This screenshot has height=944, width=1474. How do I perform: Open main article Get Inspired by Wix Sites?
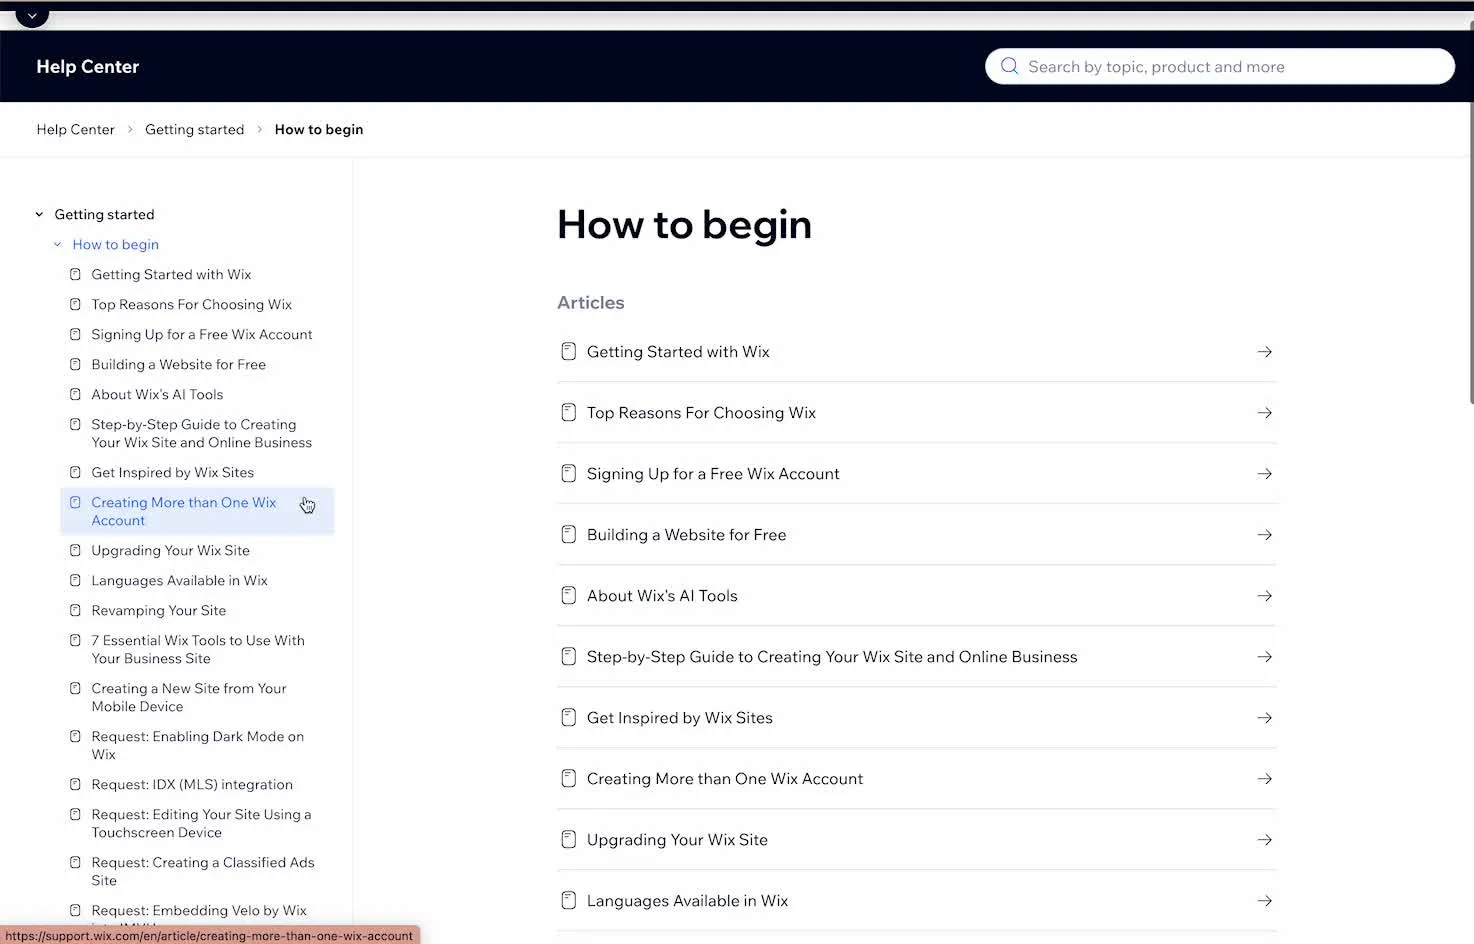coord(916,718)
